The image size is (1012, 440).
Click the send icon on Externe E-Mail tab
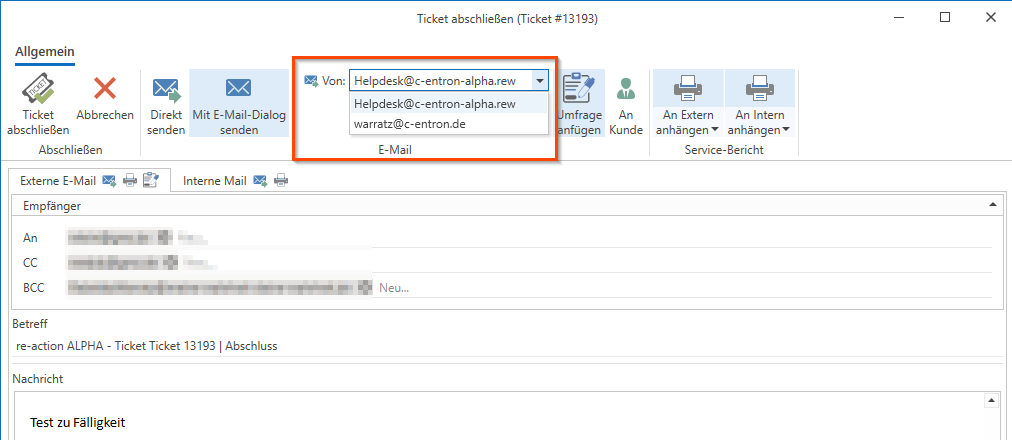108,181
